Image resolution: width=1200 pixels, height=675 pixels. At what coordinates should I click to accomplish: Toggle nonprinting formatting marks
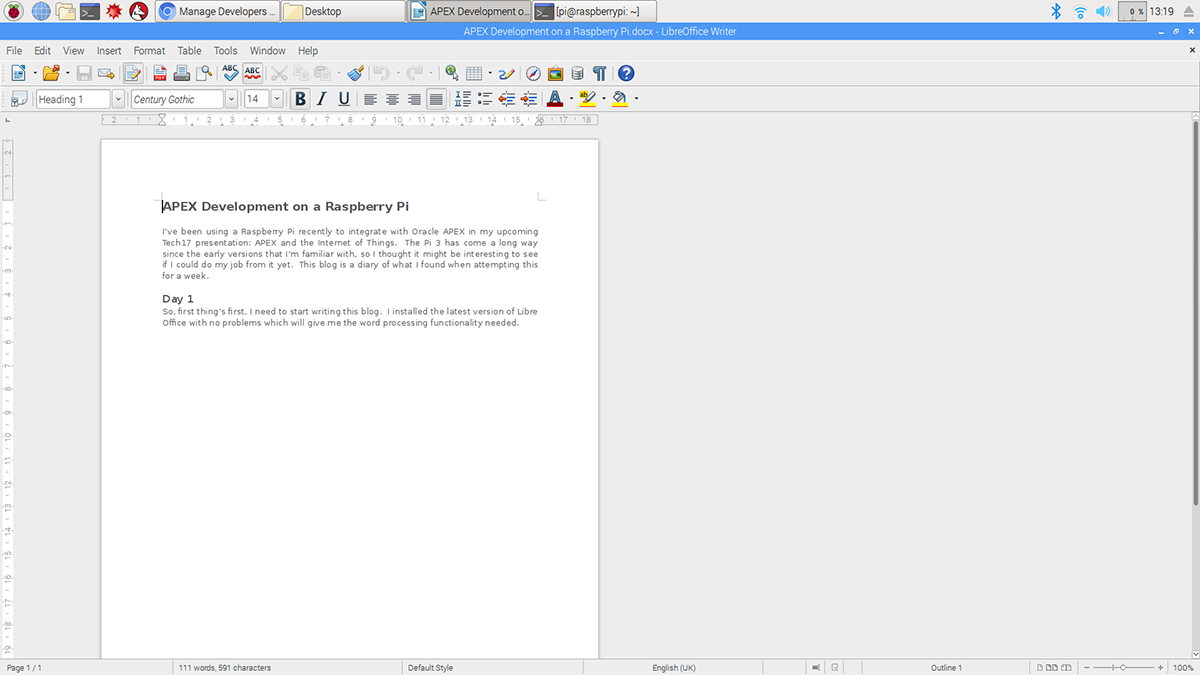point(599,73)
